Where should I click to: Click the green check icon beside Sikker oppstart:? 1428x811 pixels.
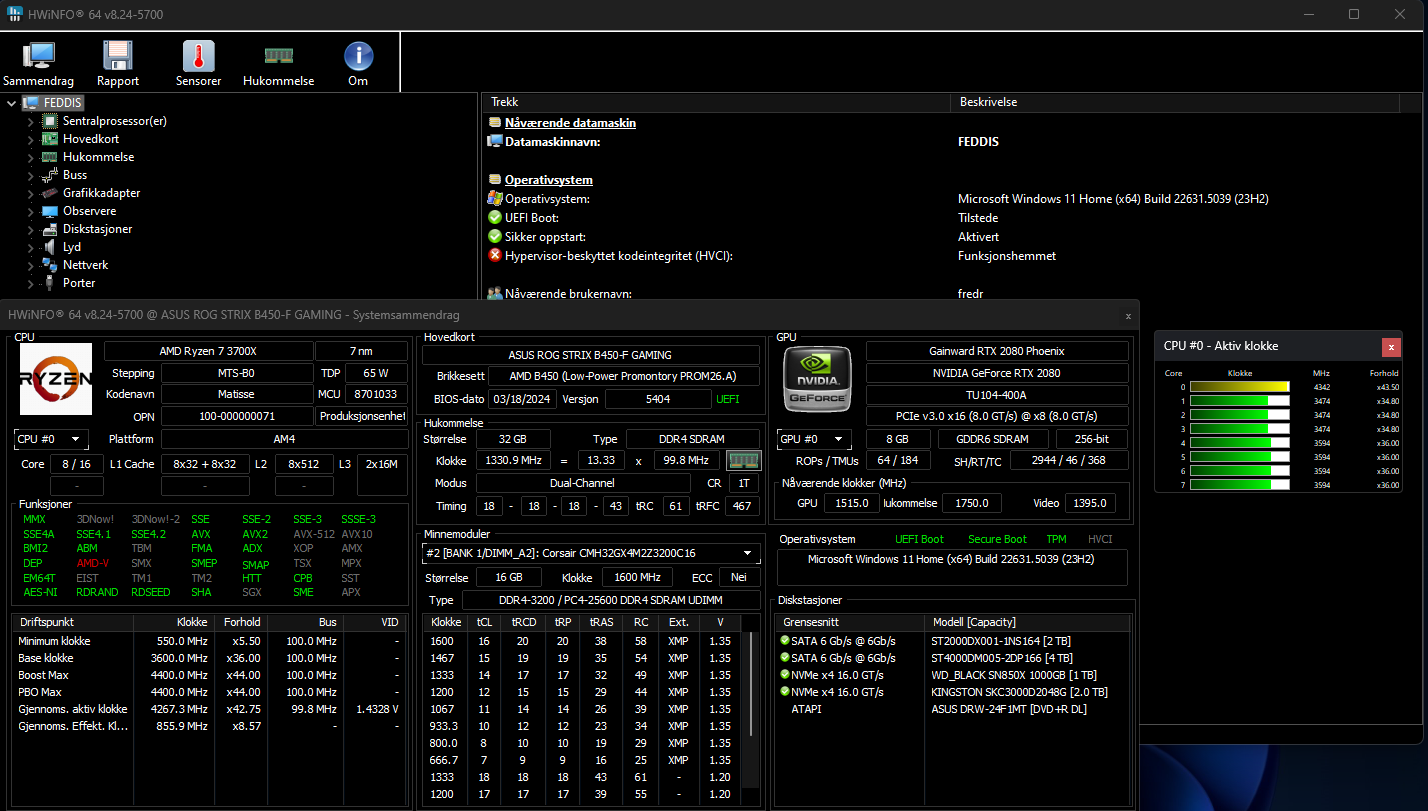pos(494,237)
